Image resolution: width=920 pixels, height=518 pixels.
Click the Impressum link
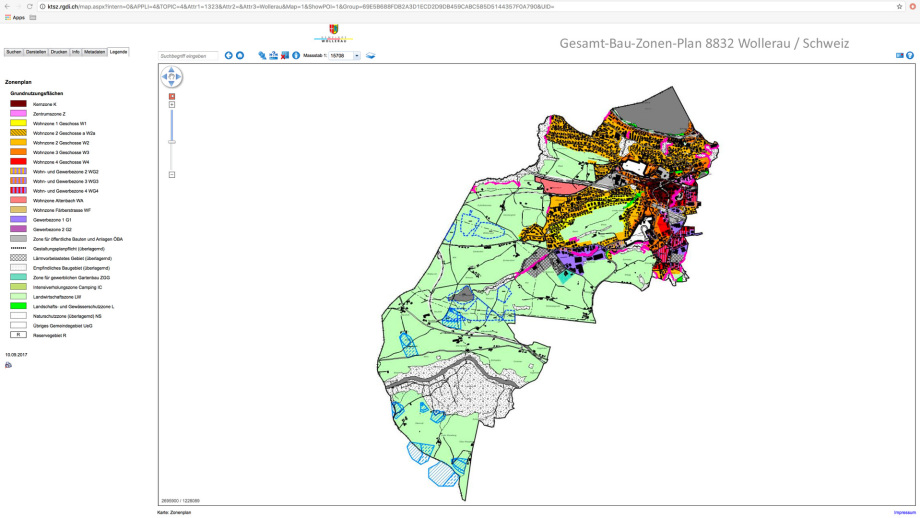click(904, 512)
